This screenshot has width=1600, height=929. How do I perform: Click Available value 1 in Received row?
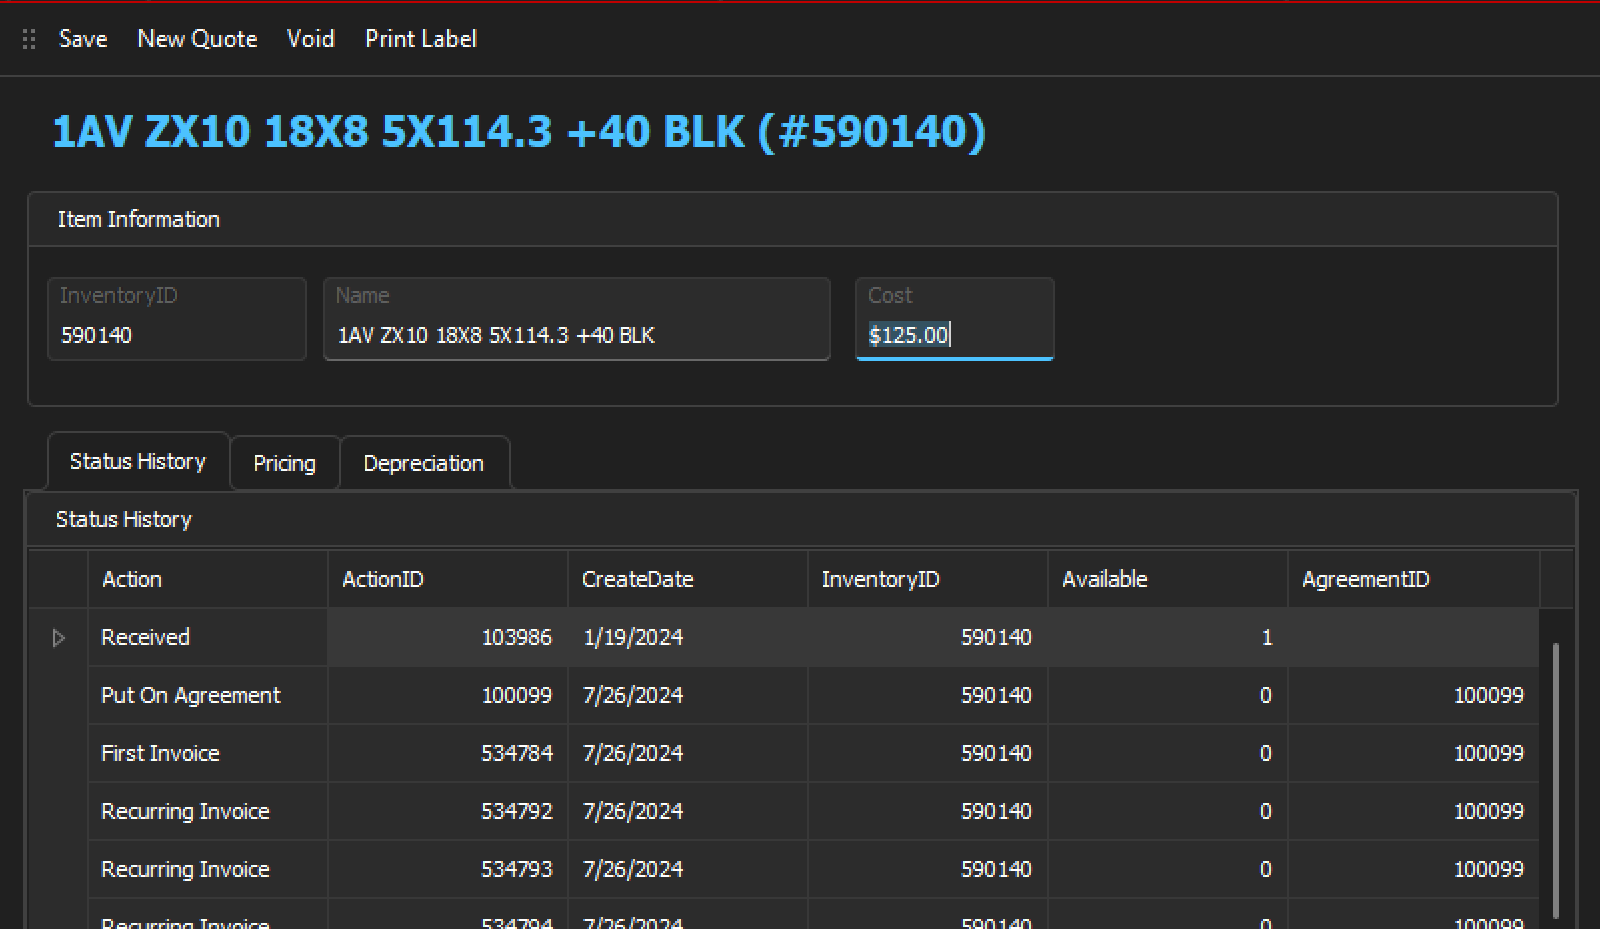[1168, 638]
